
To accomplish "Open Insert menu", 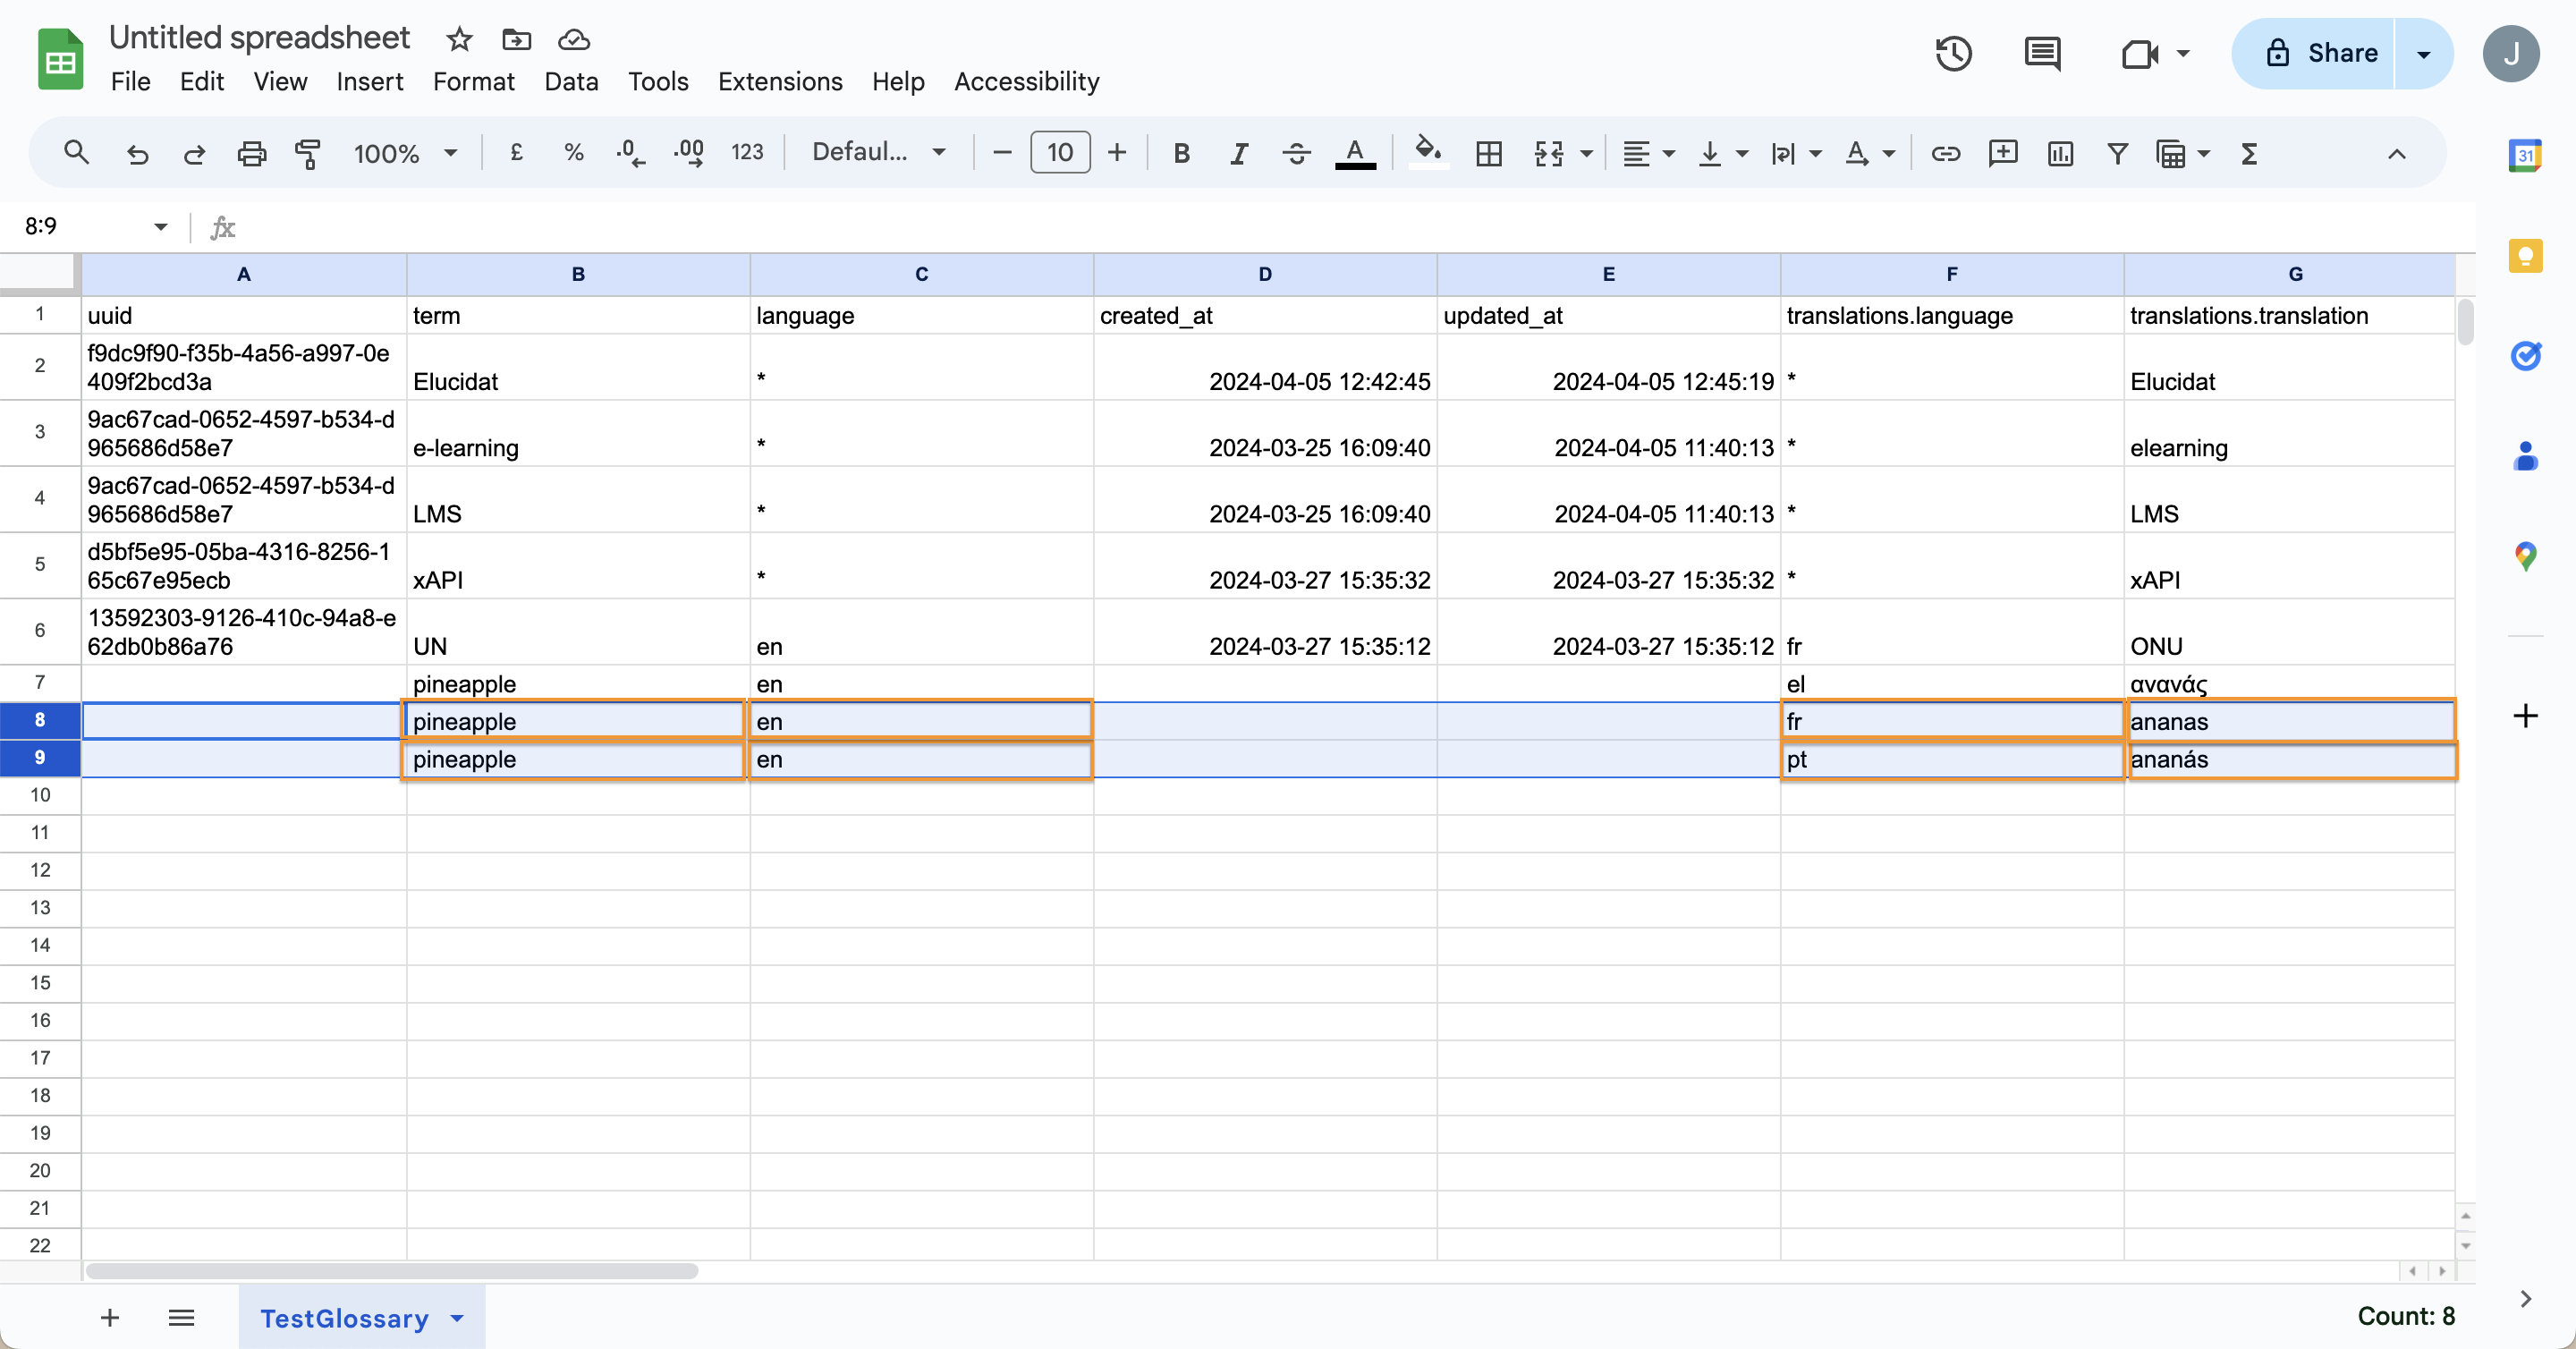I will tap(370, 81).
